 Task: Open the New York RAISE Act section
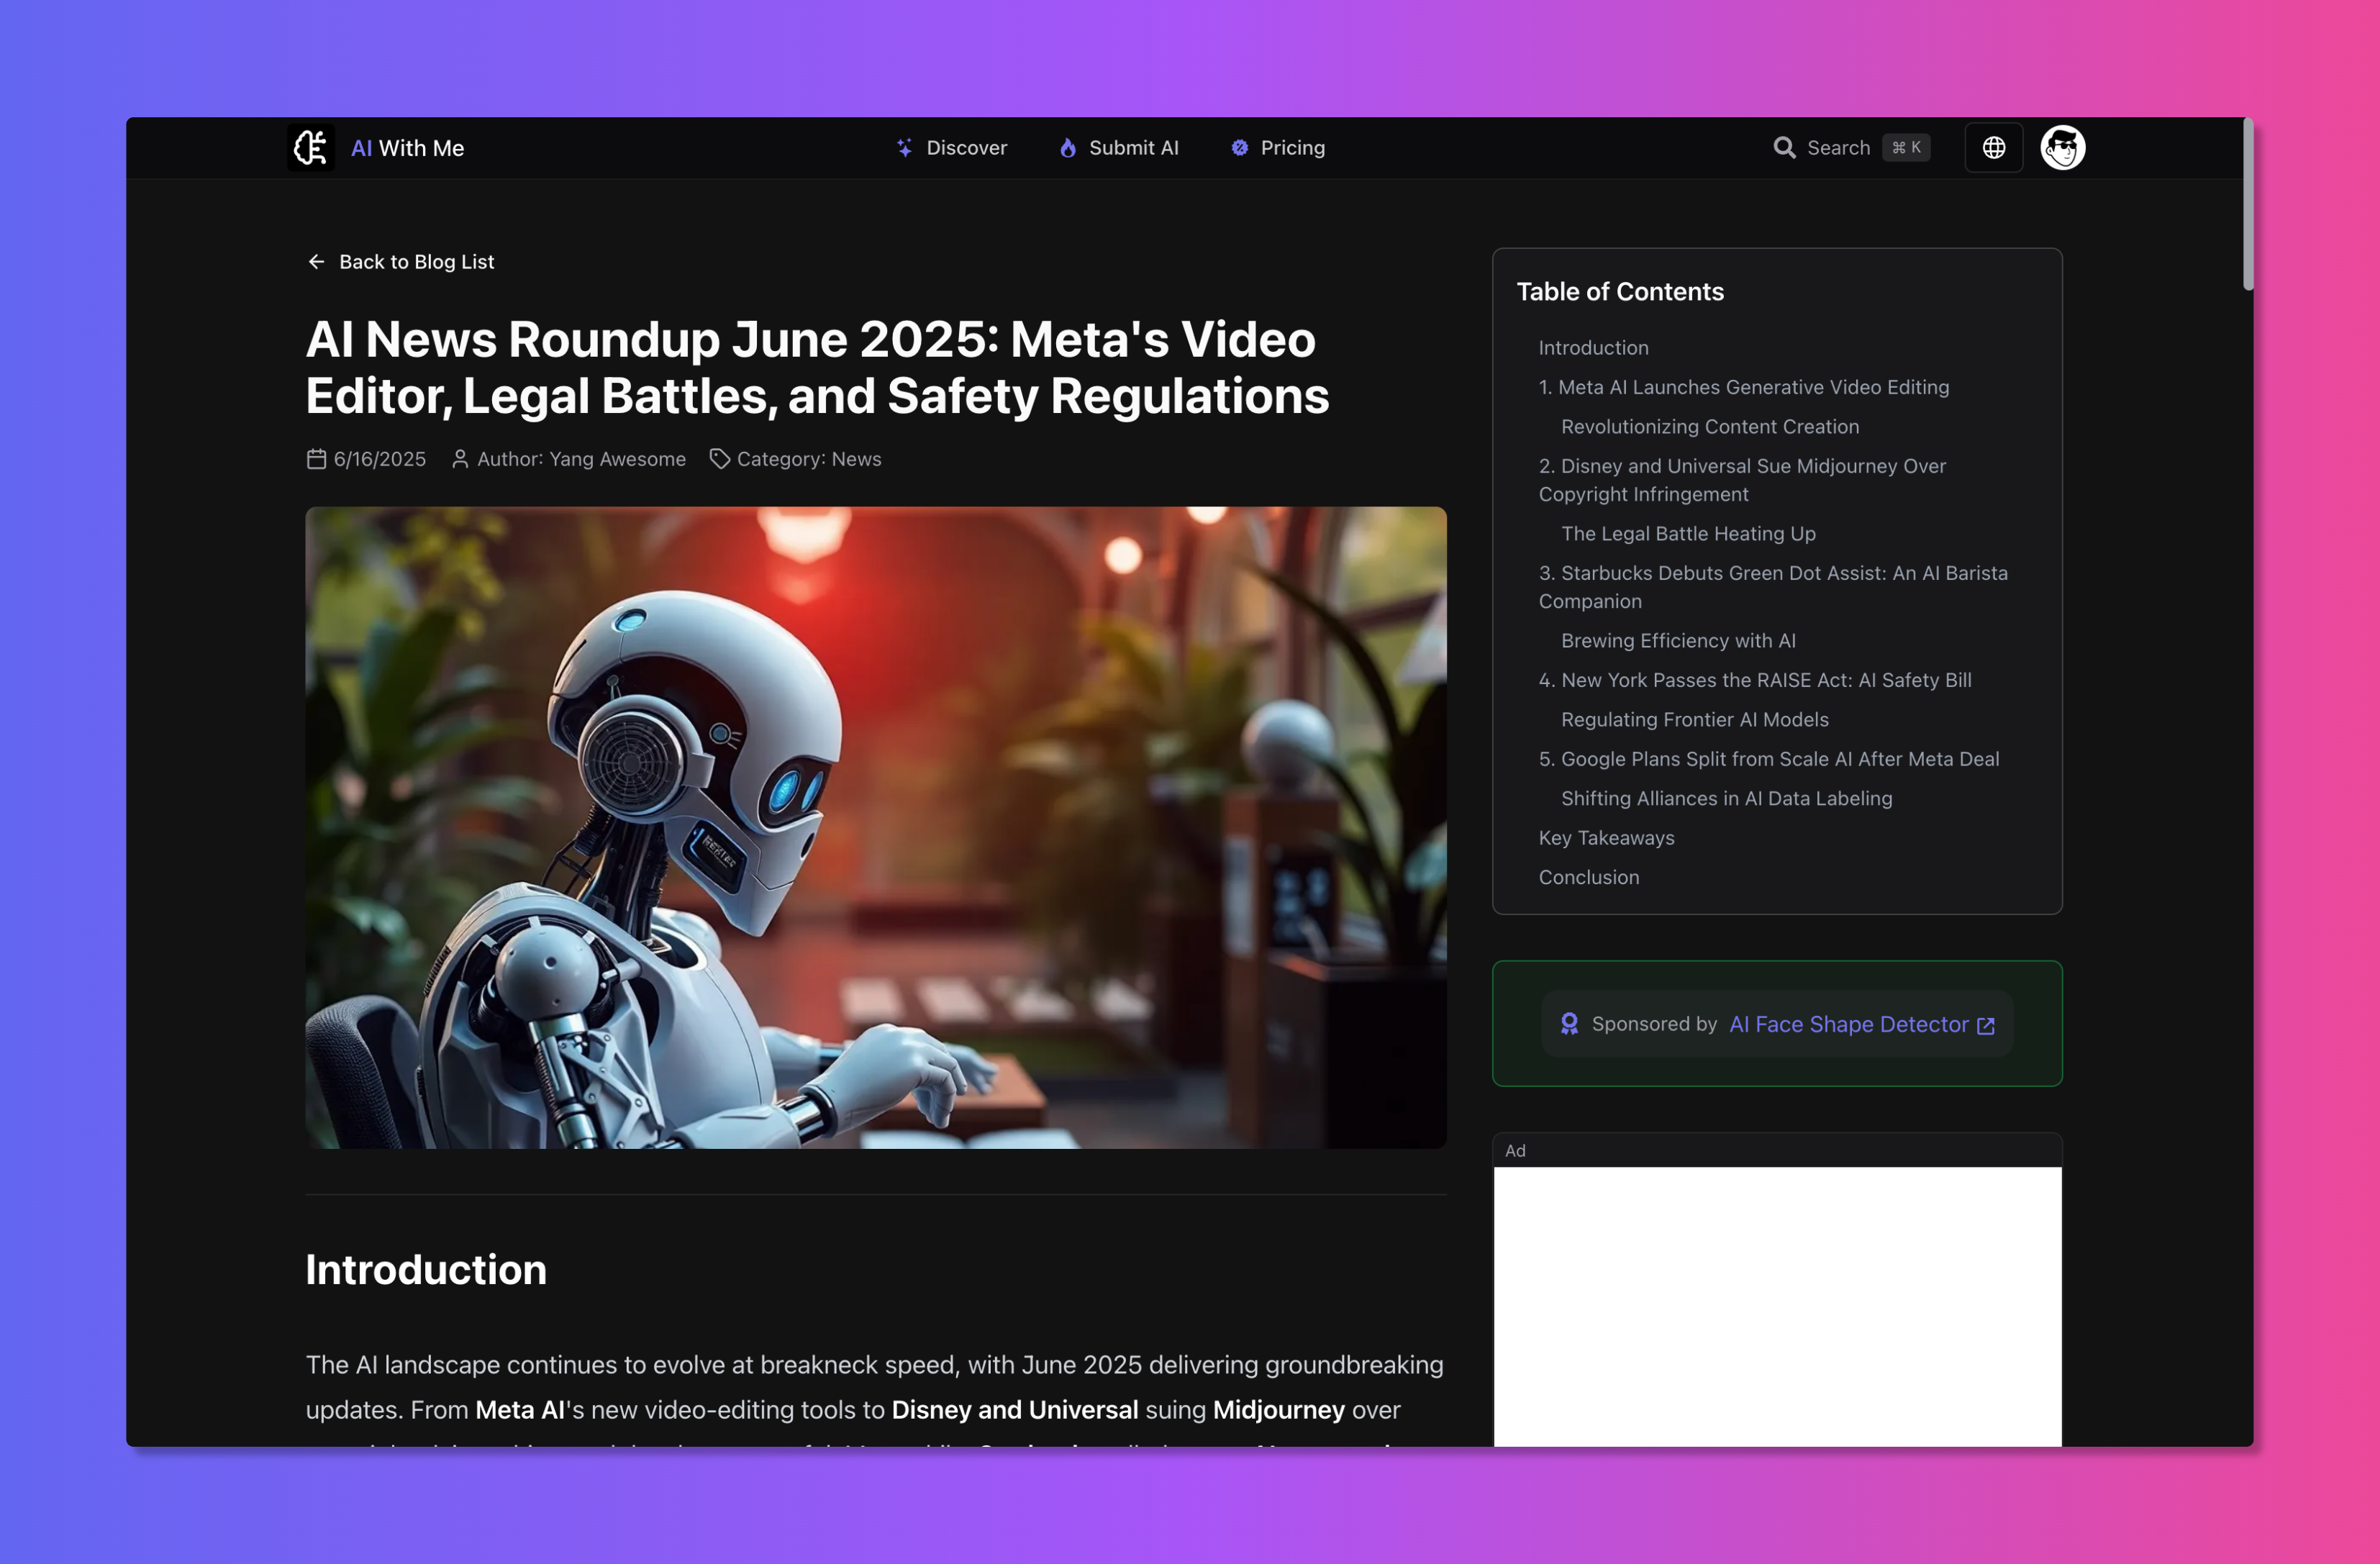(1754, 680)
